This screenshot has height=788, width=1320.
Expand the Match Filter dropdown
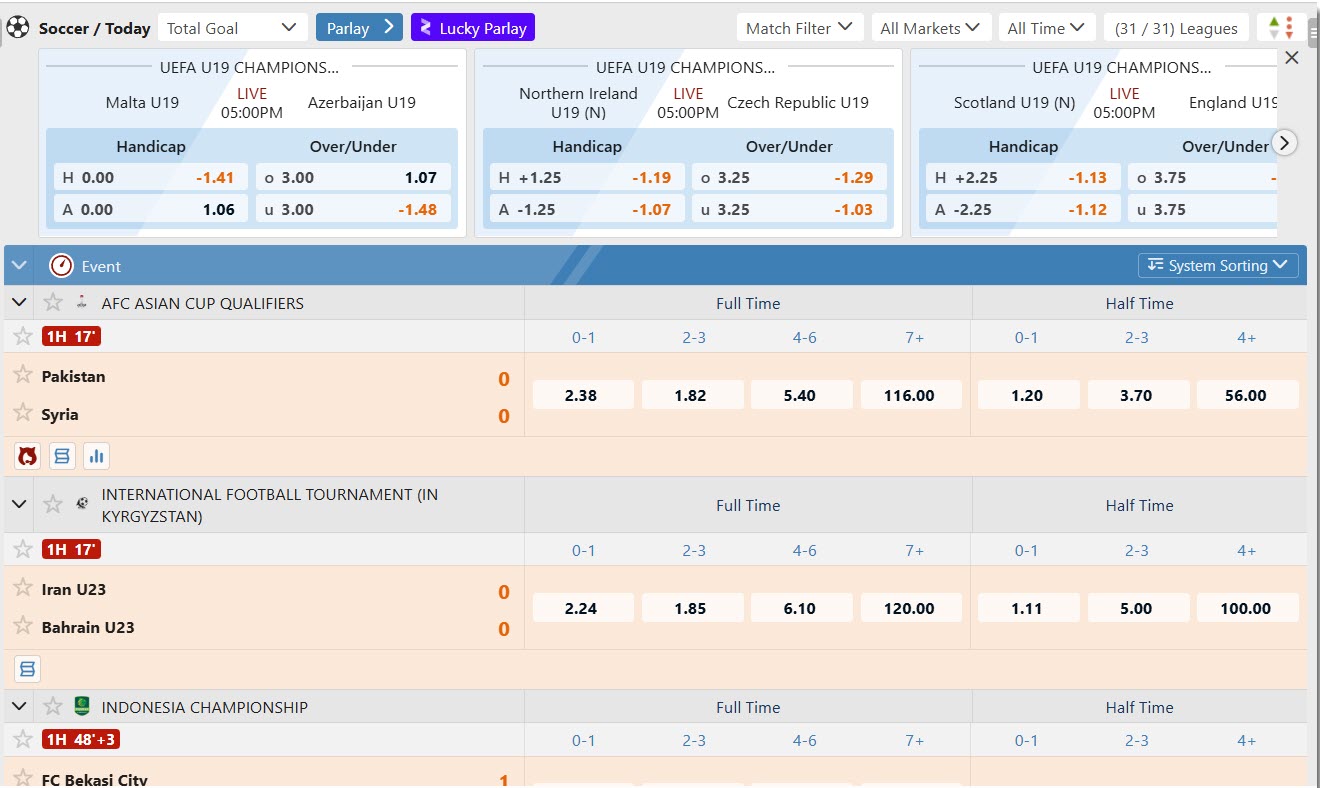pyautogui.click(x=799, y=28)
